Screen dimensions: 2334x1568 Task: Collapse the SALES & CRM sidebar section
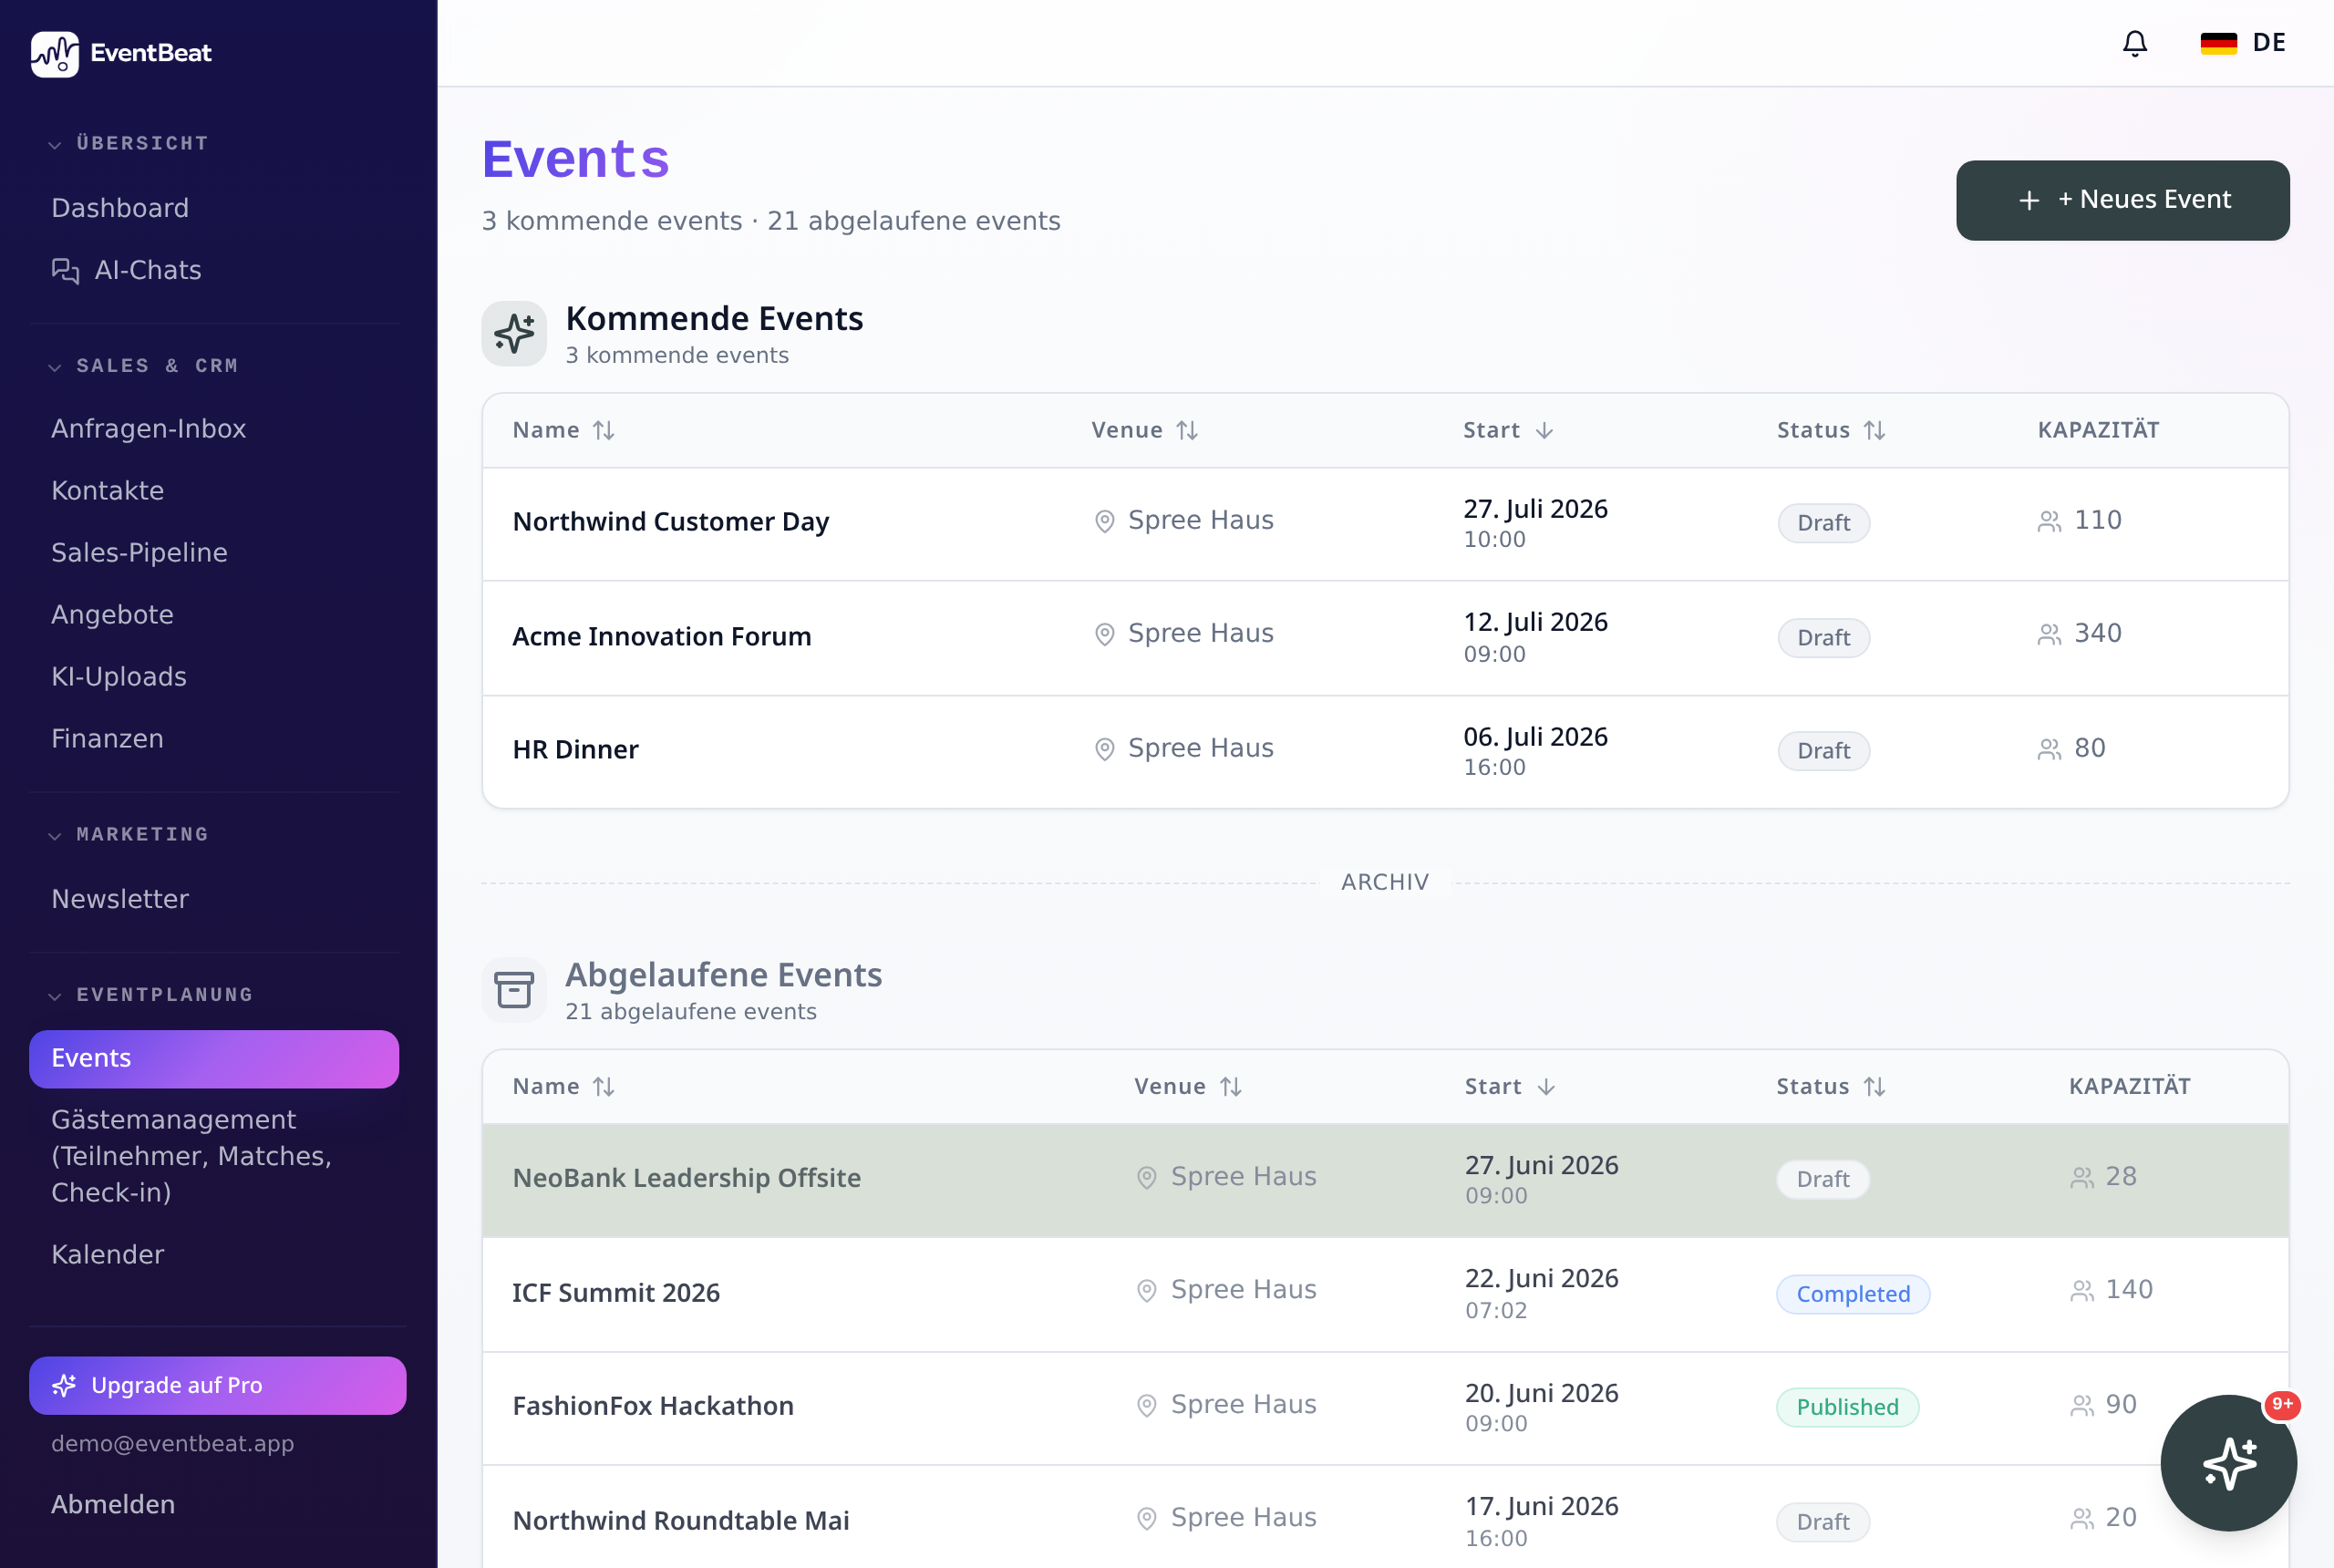[143, 366]
